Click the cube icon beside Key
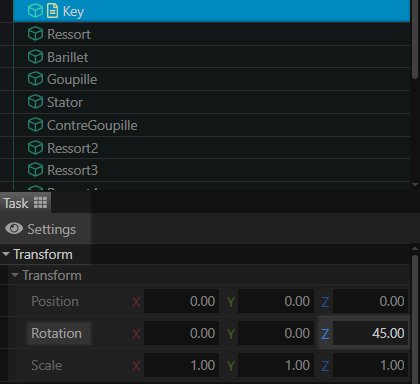Viewport: 420px width, 384px height. pyautogui.click(x=35, y=11)
